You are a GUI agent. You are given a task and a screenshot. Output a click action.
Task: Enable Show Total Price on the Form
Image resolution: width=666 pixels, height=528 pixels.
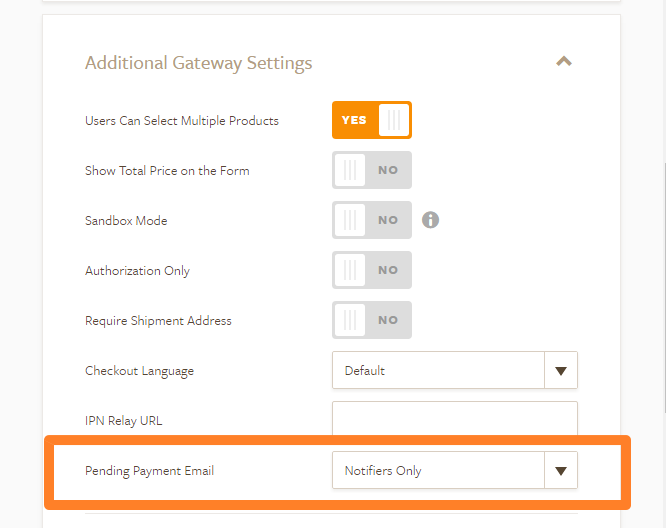click(371, 170)
